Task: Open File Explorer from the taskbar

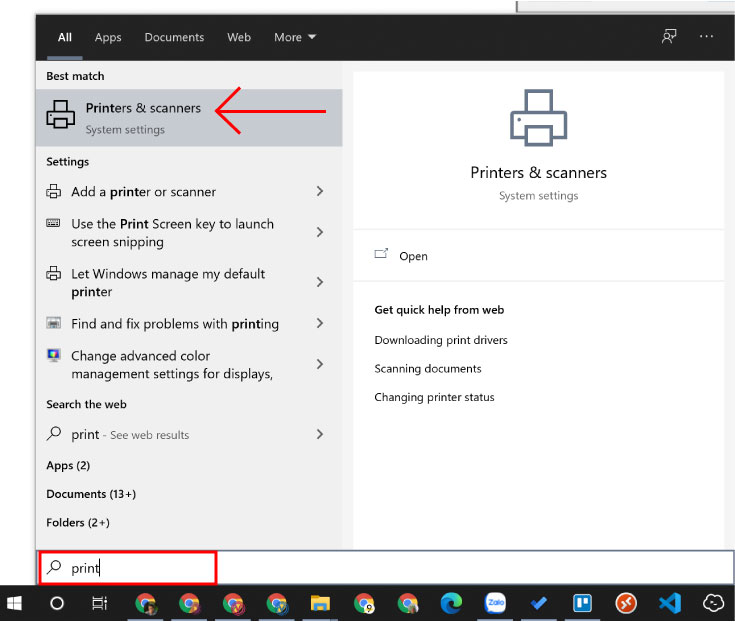Action: tap(320, 603)
